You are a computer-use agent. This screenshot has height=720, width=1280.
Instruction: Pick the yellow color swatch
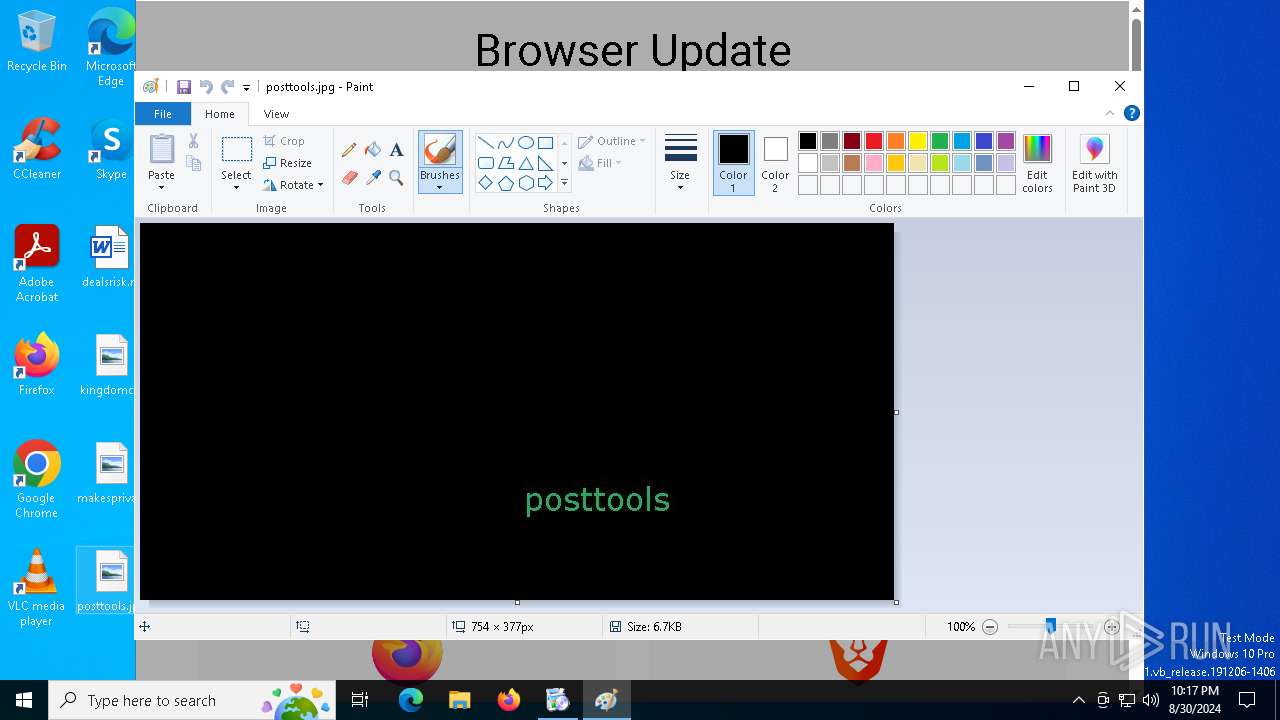[x=918, y=141]
